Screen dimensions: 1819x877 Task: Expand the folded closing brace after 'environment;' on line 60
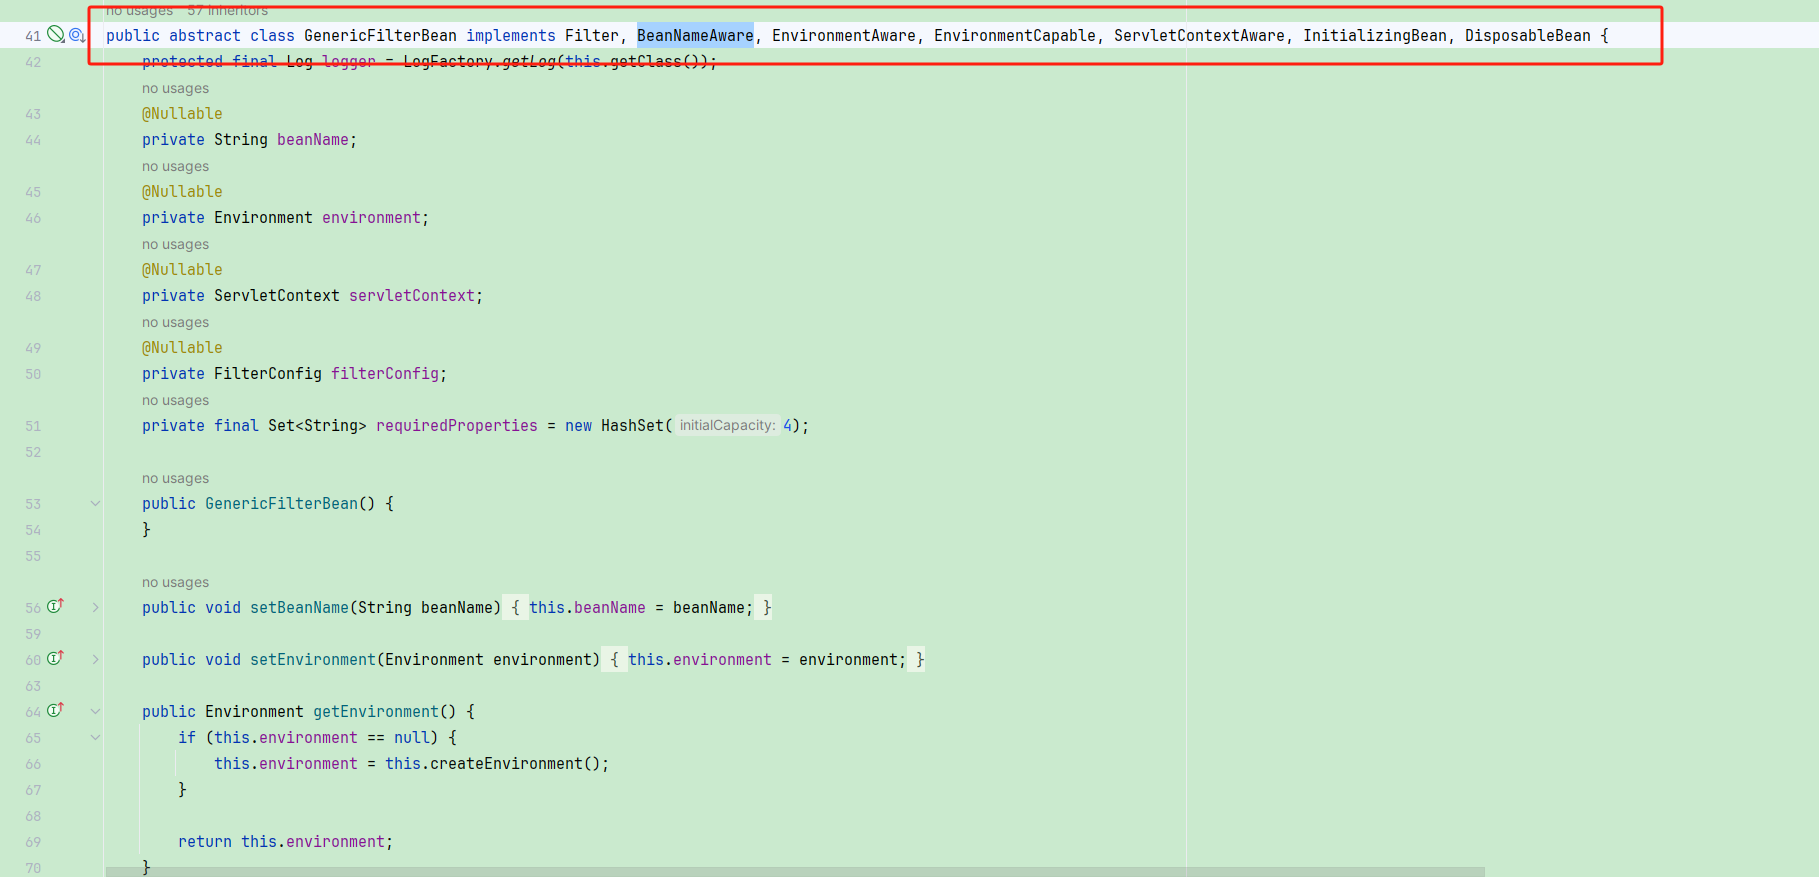click(918, 660)
